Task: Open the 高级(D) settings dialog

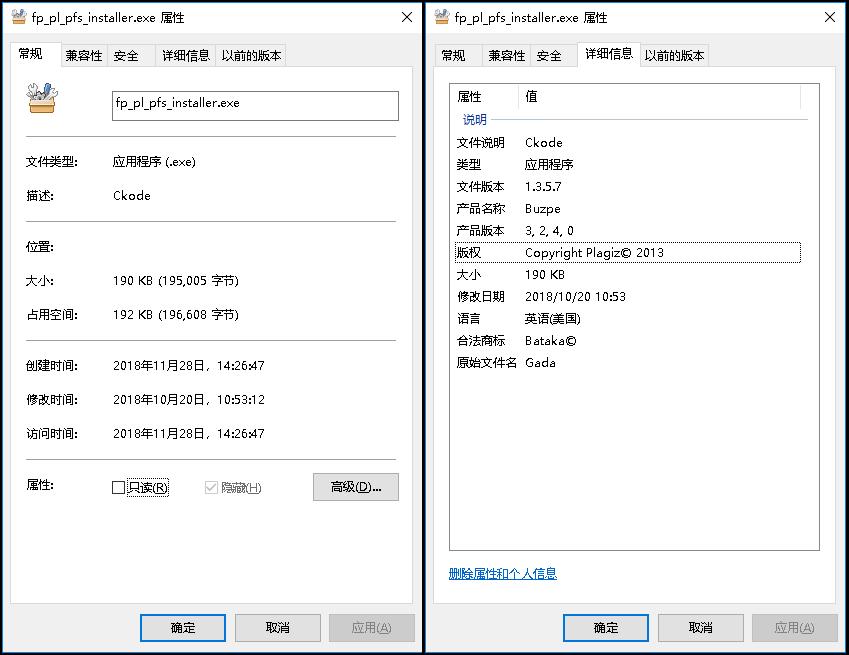Action: [x=355, y=486]
